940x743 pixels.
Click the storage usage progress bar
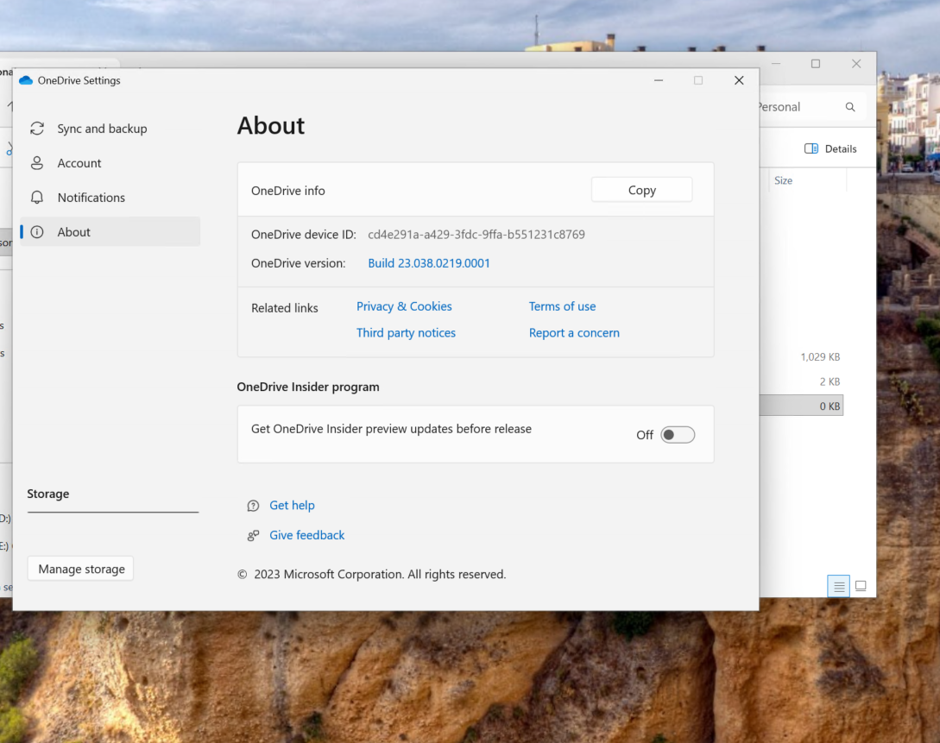[x=113, y=512]
